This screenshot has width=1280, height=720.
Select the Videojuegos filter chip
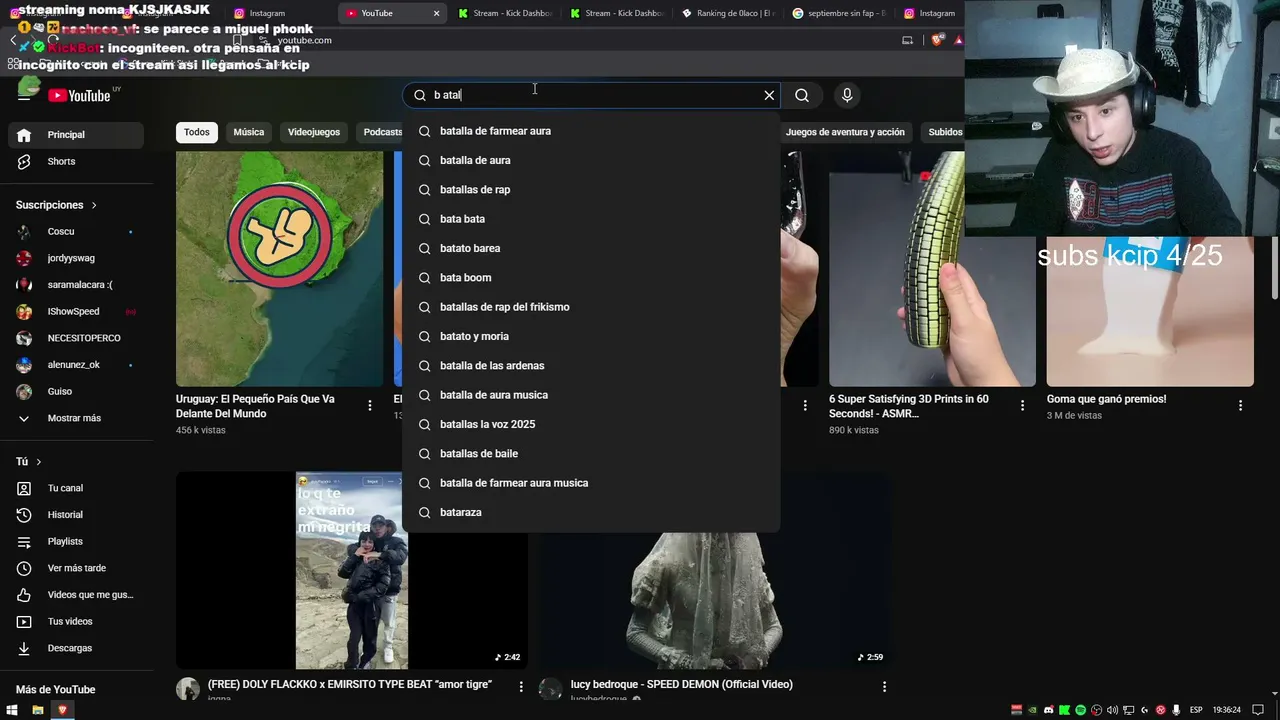(x=314, y=132)
